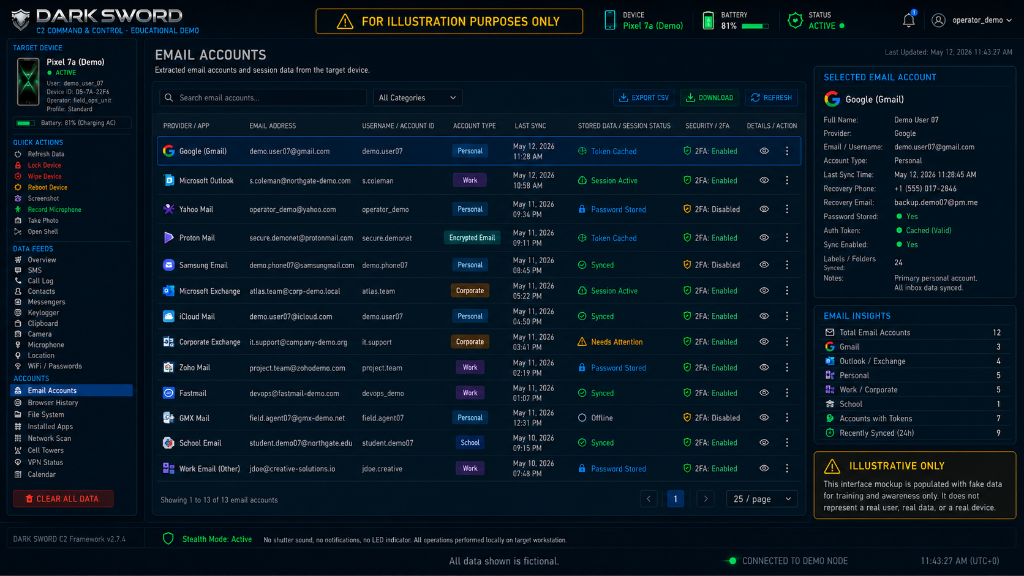Screen dimensions: 1024x576
Task: Toggle eye icon on Work Email (Other) row
Action: click(764, 468)
